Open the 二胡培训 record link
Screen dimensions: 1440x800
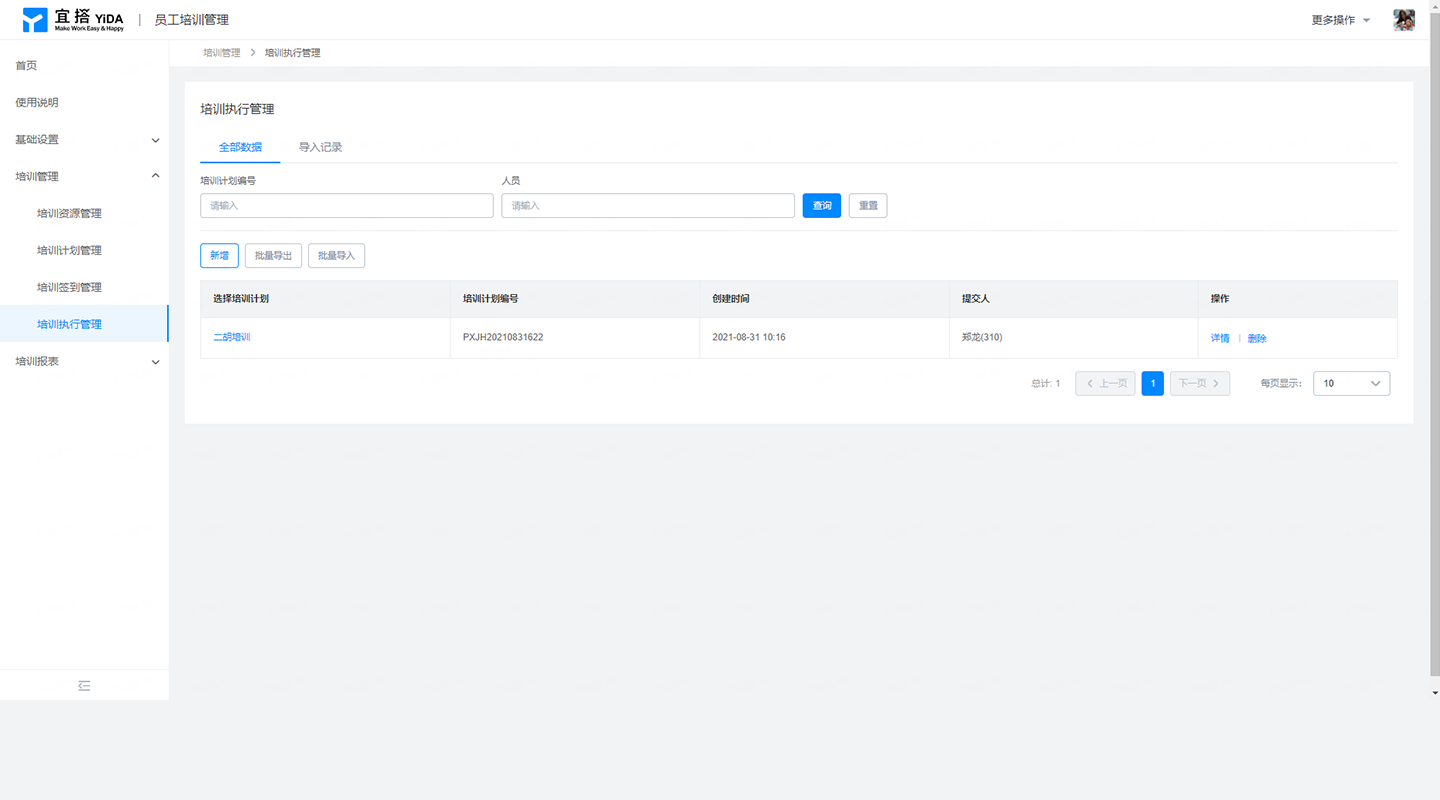[232, 337]
